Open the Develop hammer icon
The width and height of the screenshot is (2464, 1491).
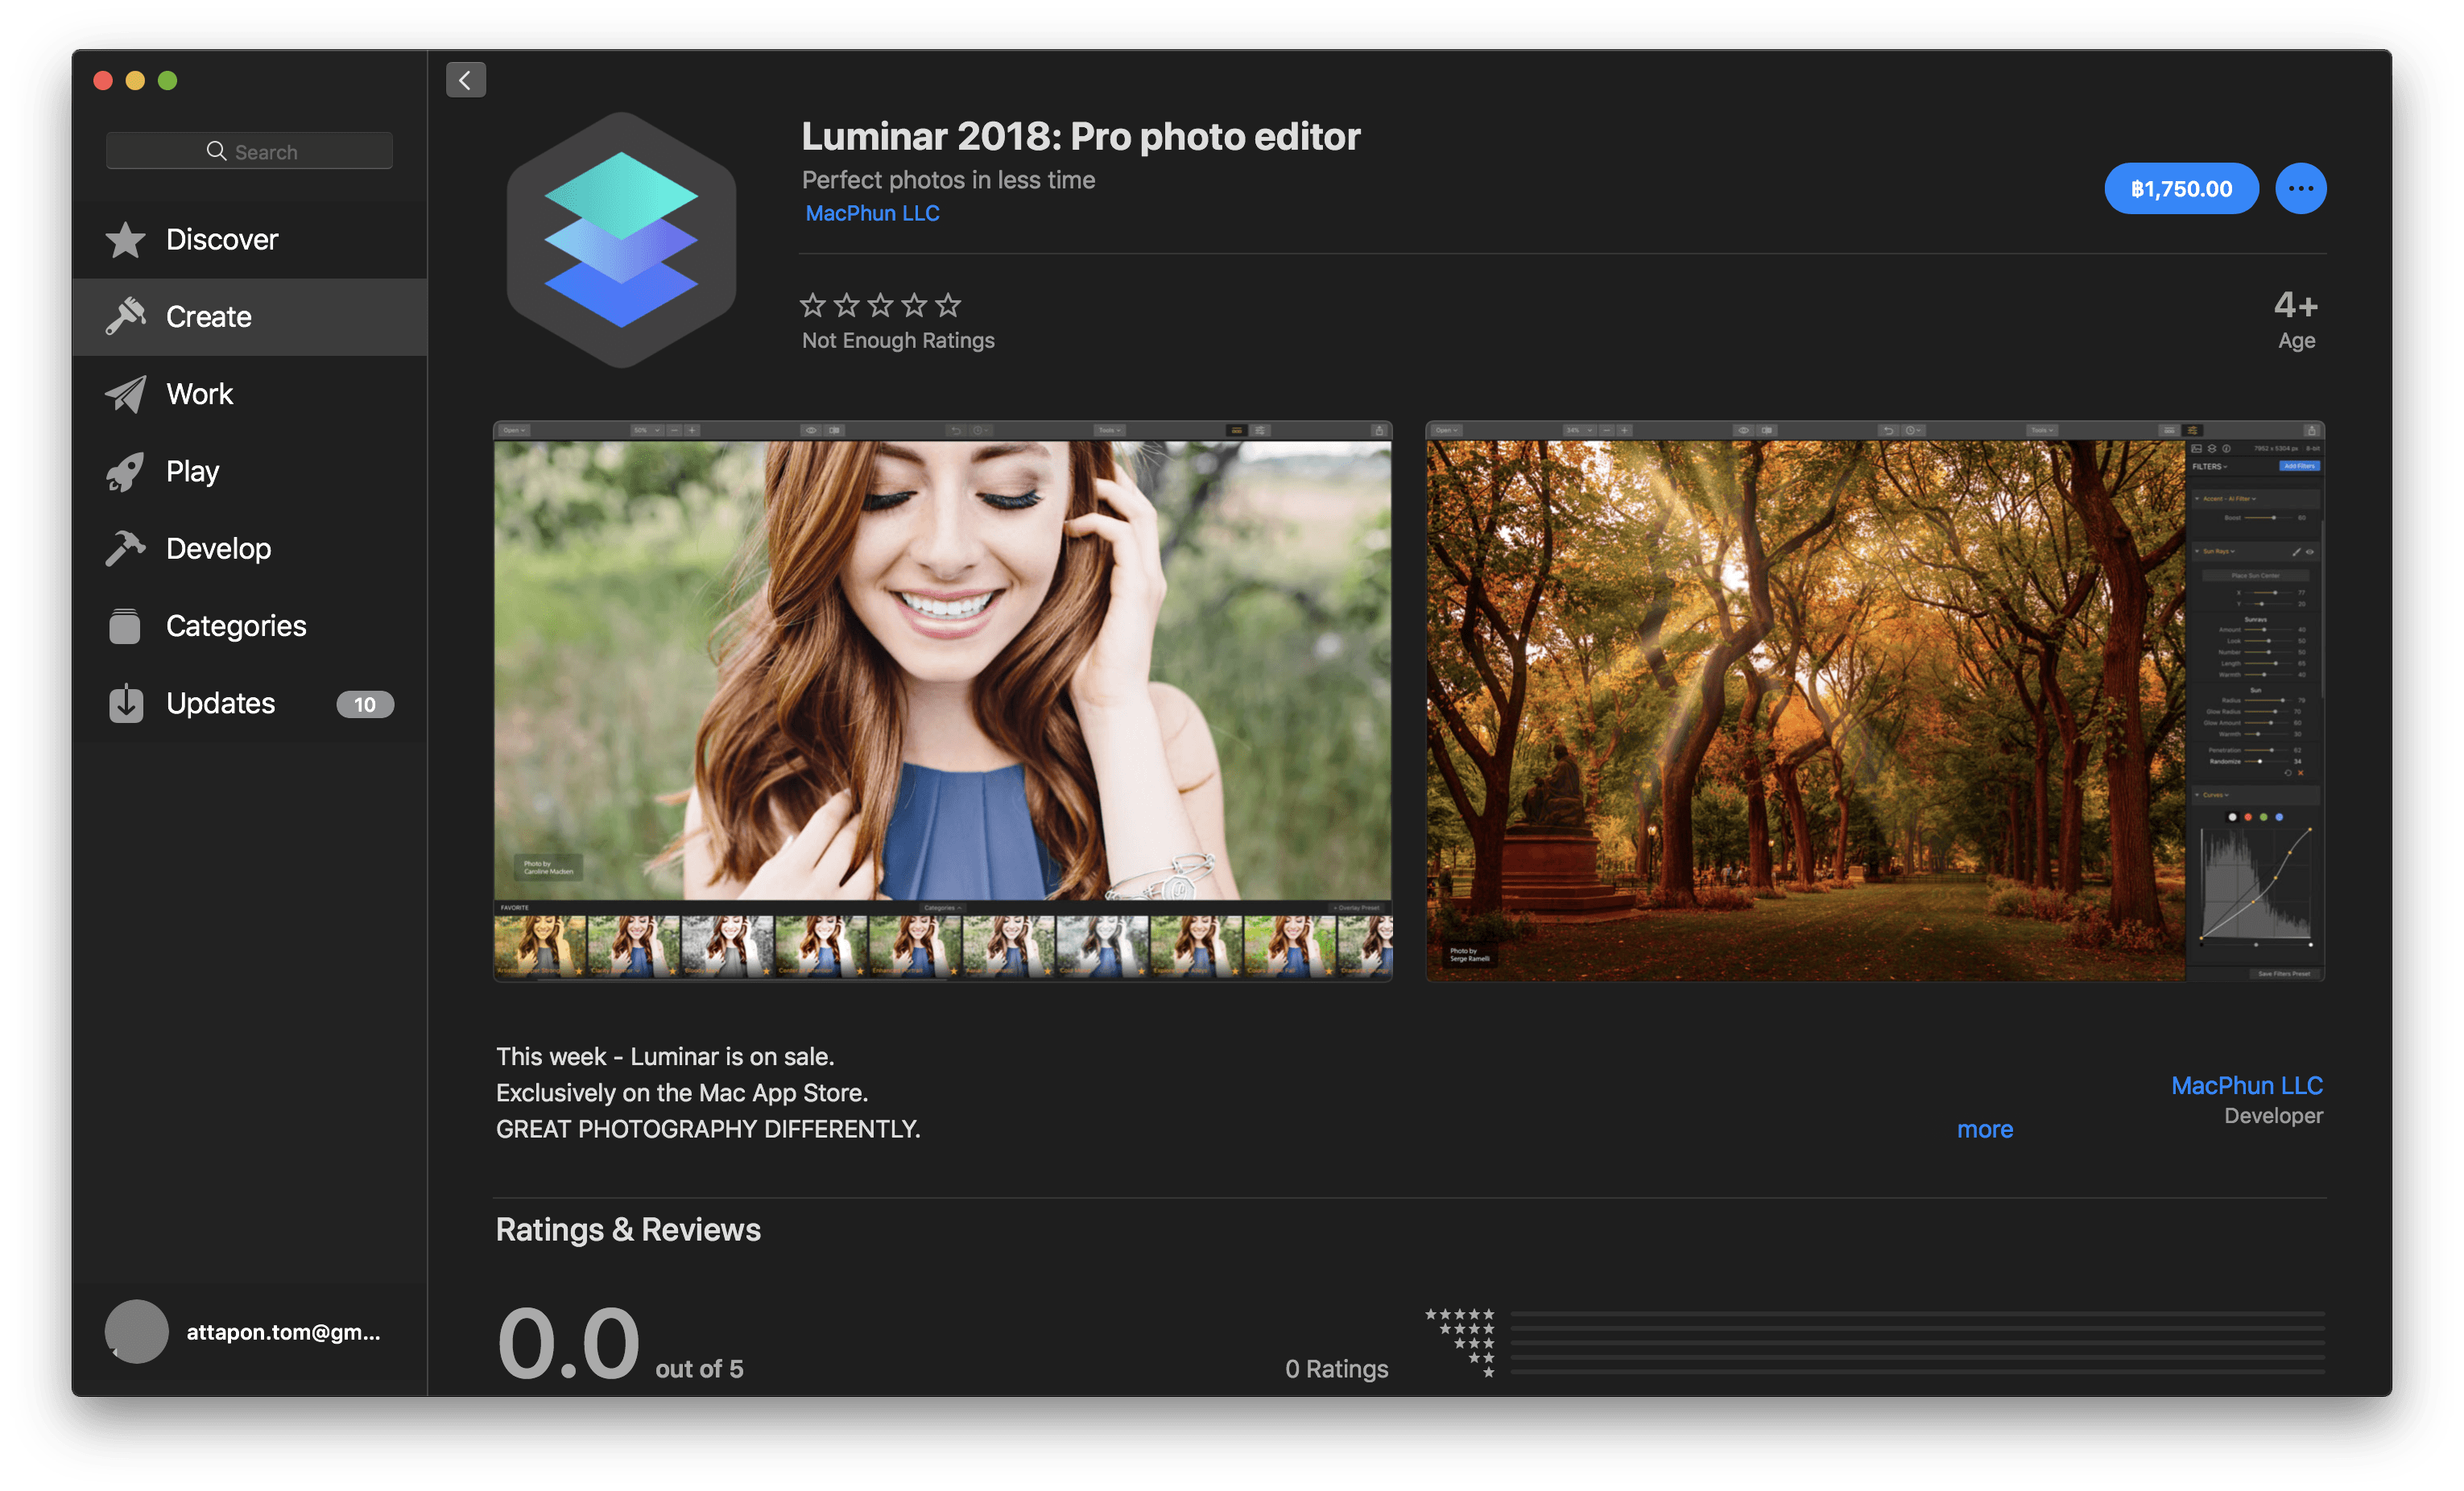point(125,548)
